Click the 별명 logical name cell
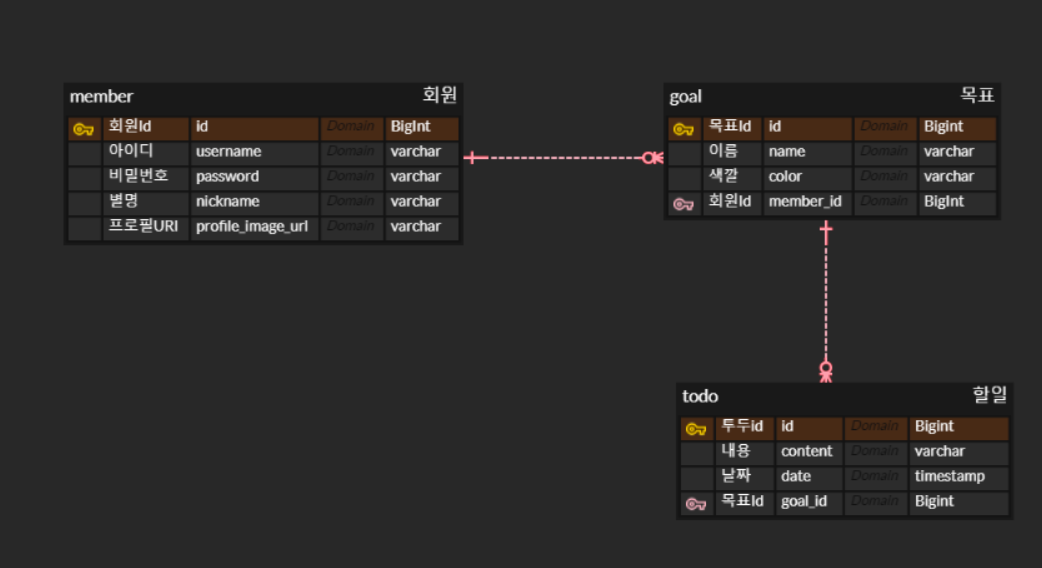Screen dimensions: 1042x568 coord(146,201)
